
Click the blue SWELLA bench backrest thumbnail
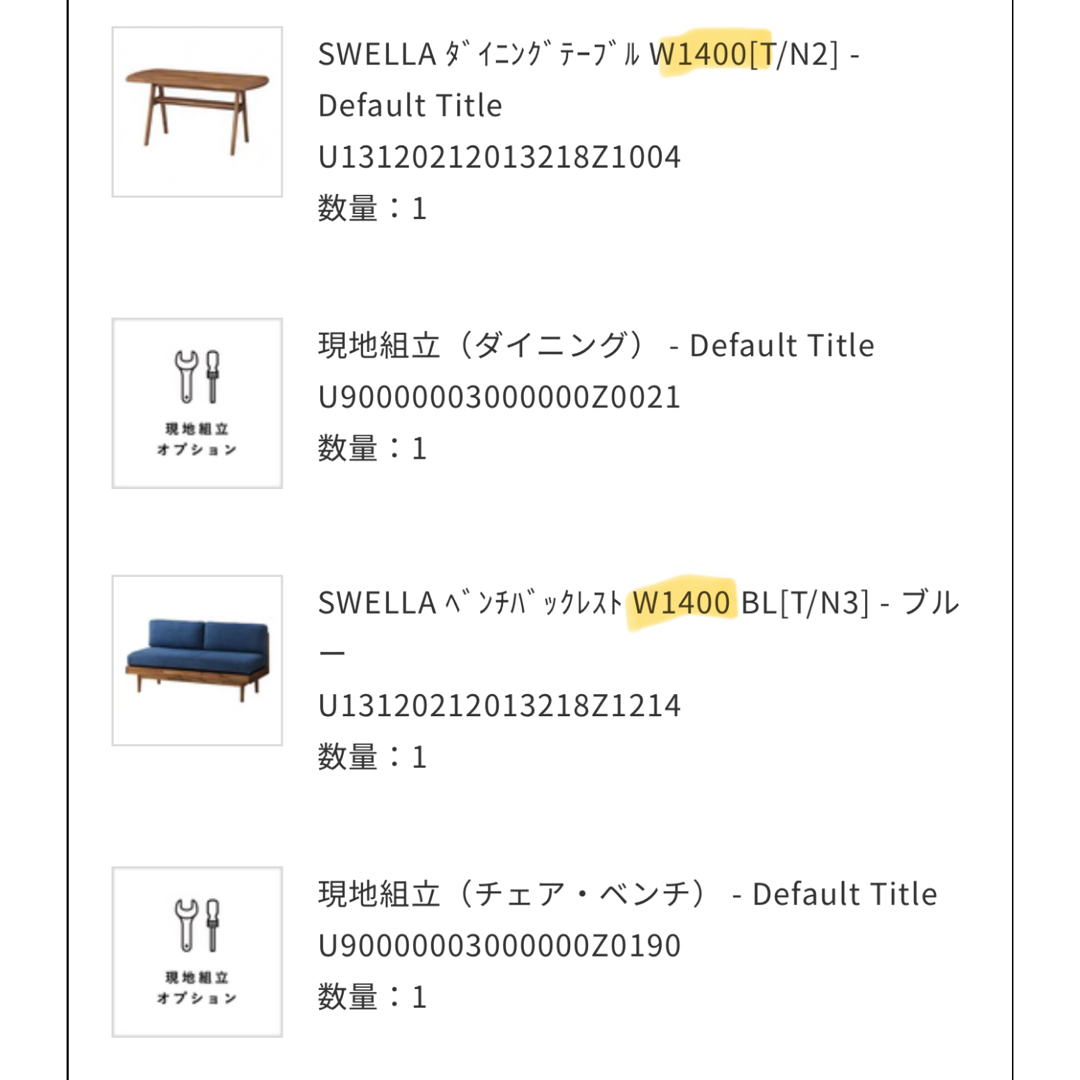(197, 660)
